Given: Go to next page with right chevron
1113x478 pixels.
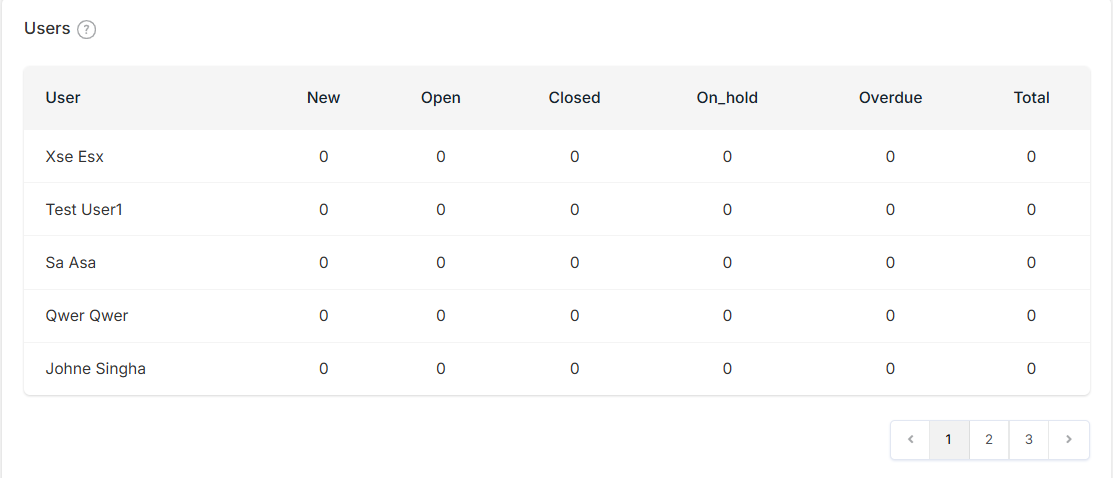Looking at the screenshot, I should pyautogui.click(x=1069, y=440).
